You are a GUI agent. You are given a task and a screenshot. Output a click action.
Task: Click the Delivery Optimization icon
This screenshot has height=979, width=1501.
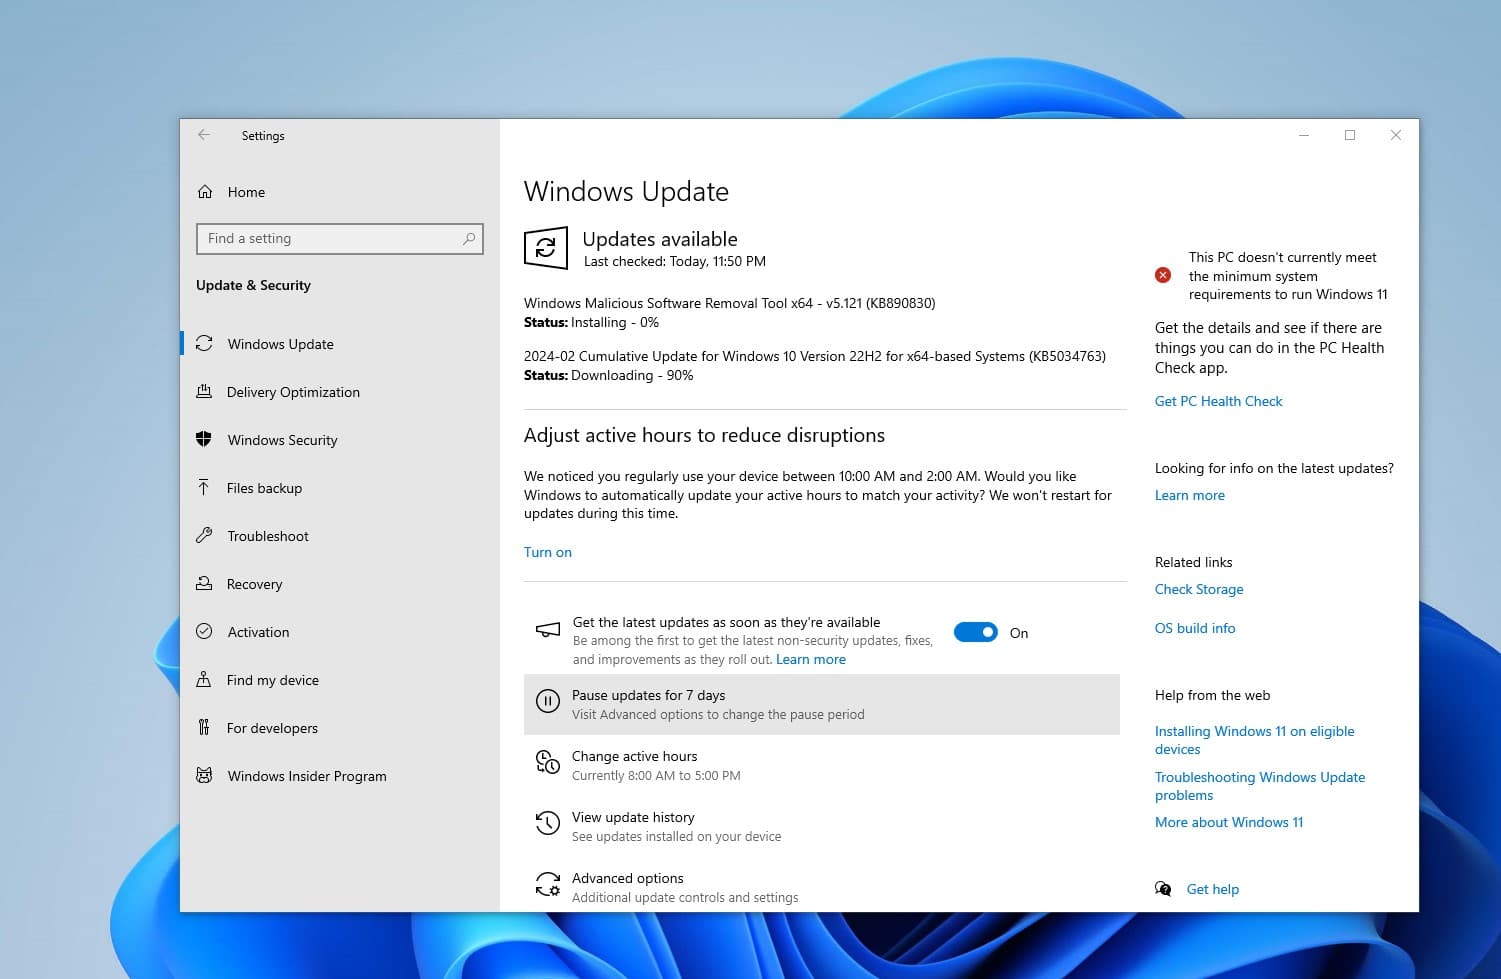[x=204, y=391]
